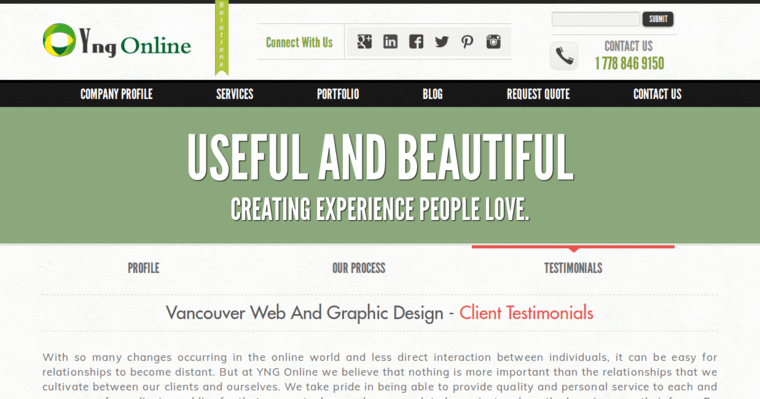Screen dimensions: 760x399
Task: Open the Pinterest social icon
Action: point(467,42)
